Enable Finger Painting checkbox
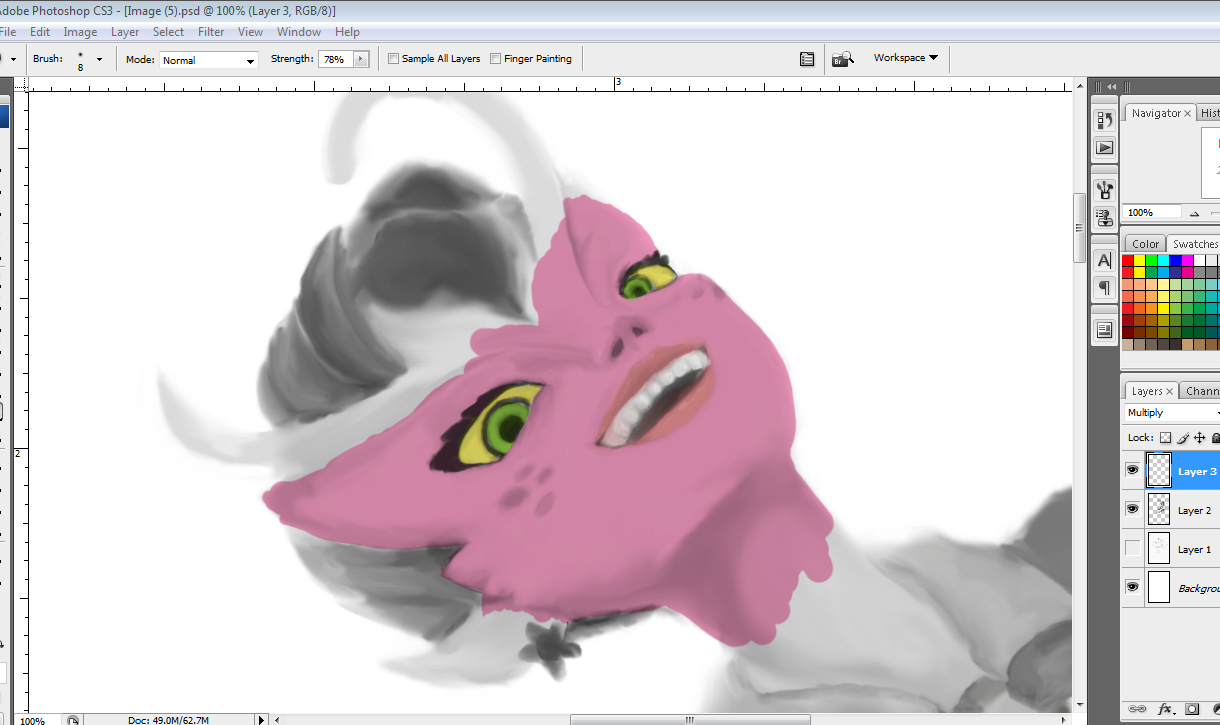The image size is (1220, 725). pyautogui.click(x=495, y=59)
